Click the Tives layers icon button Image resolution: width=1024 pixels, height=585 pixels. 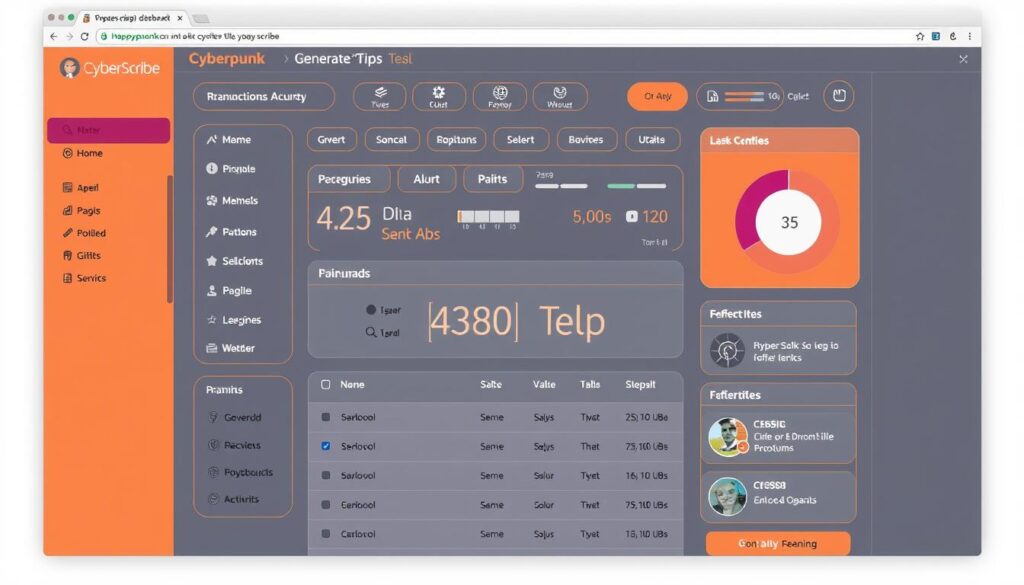coord(380,96)
